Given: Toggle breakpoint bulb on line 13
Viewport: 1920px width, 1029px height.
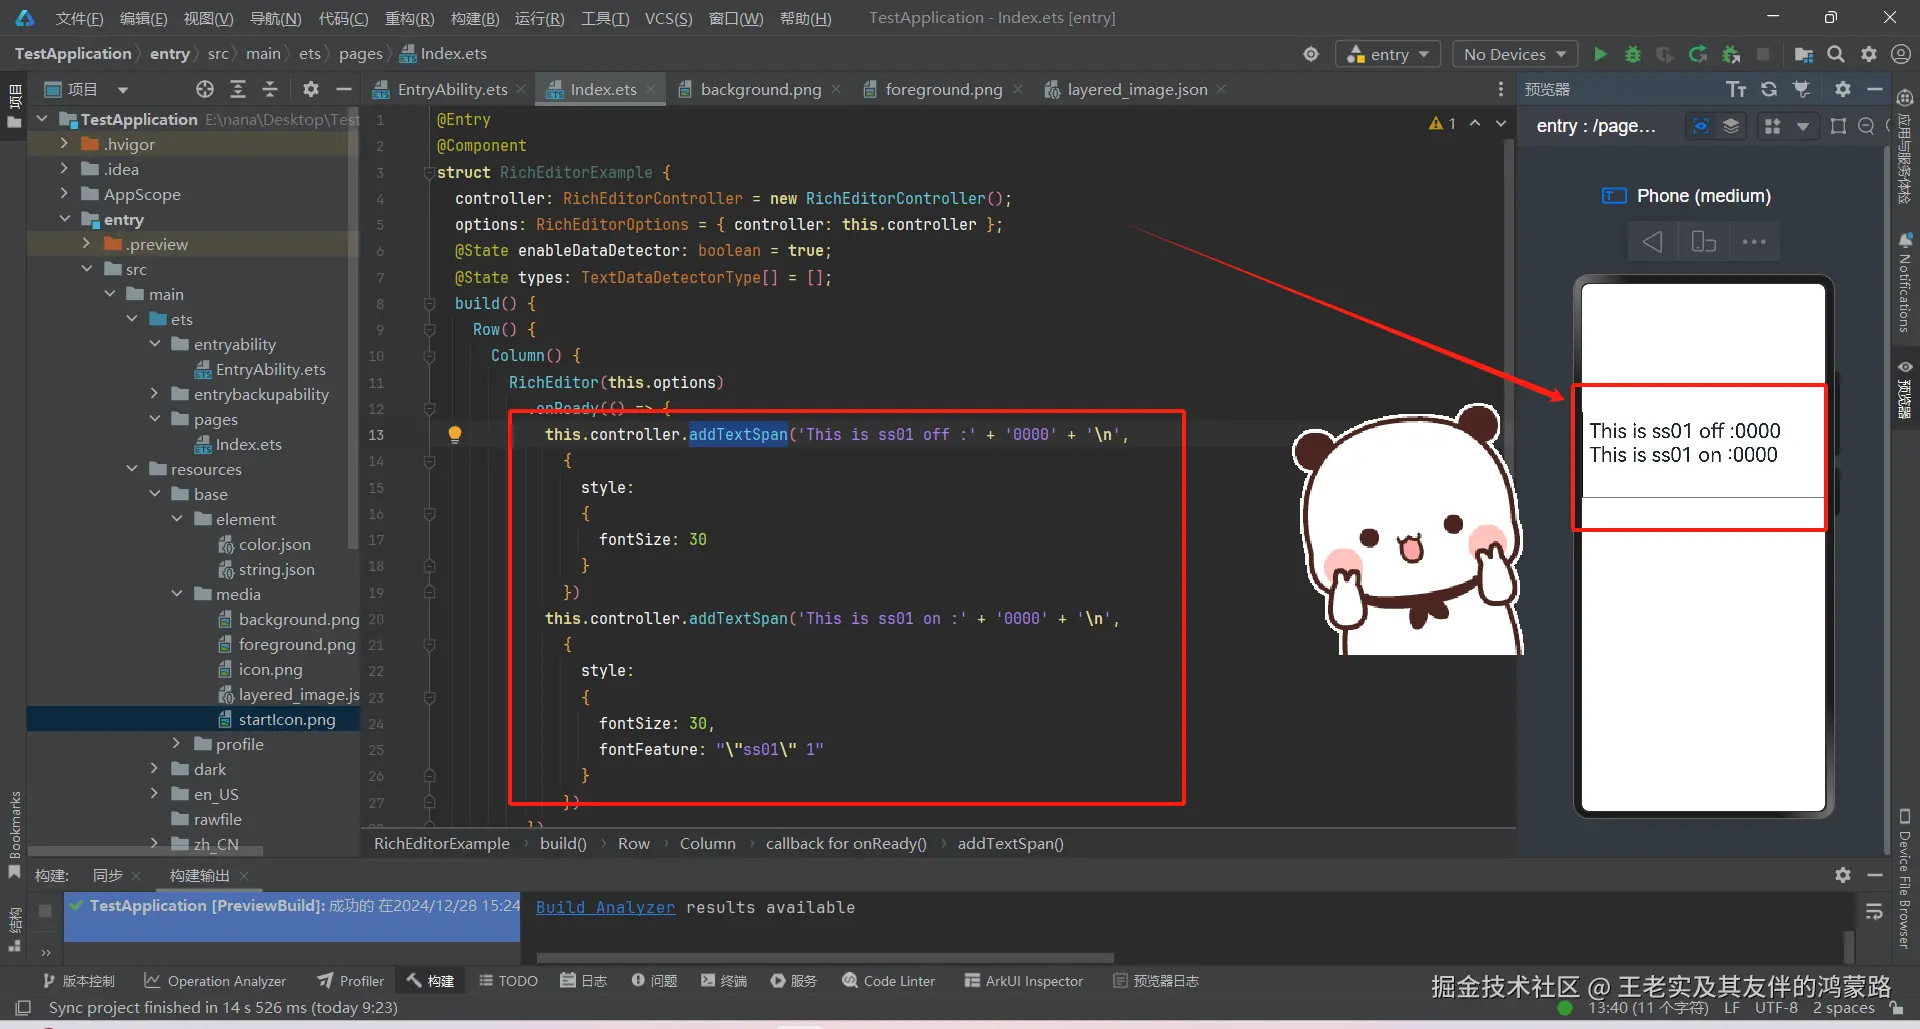Looking at the screenshot, I should [x=455, y=433].
